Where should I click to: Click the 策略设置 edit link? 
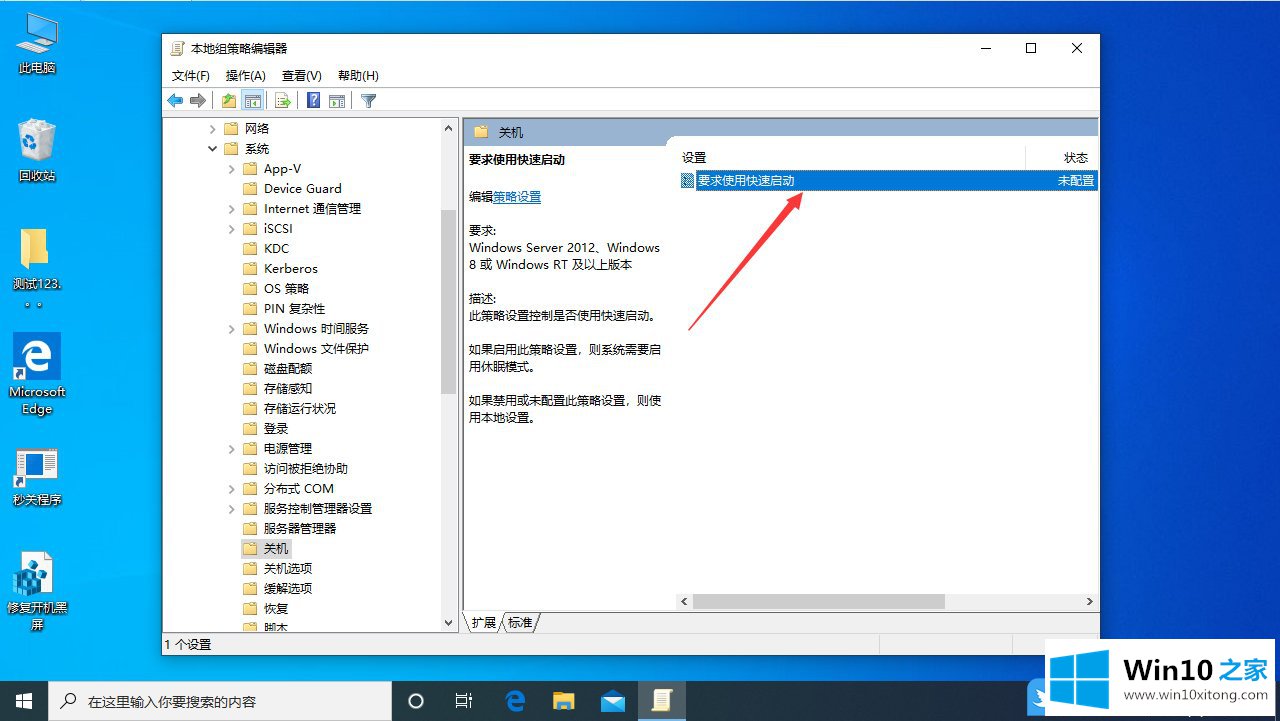tap(517, 197)
